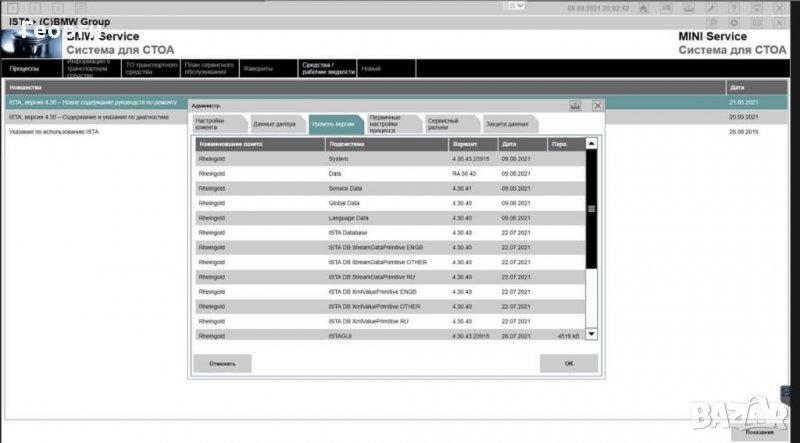This screenshot has height=443, width=800.
Task: Click the wrench settings icon in the top toolbar
Action: (711, 7)
